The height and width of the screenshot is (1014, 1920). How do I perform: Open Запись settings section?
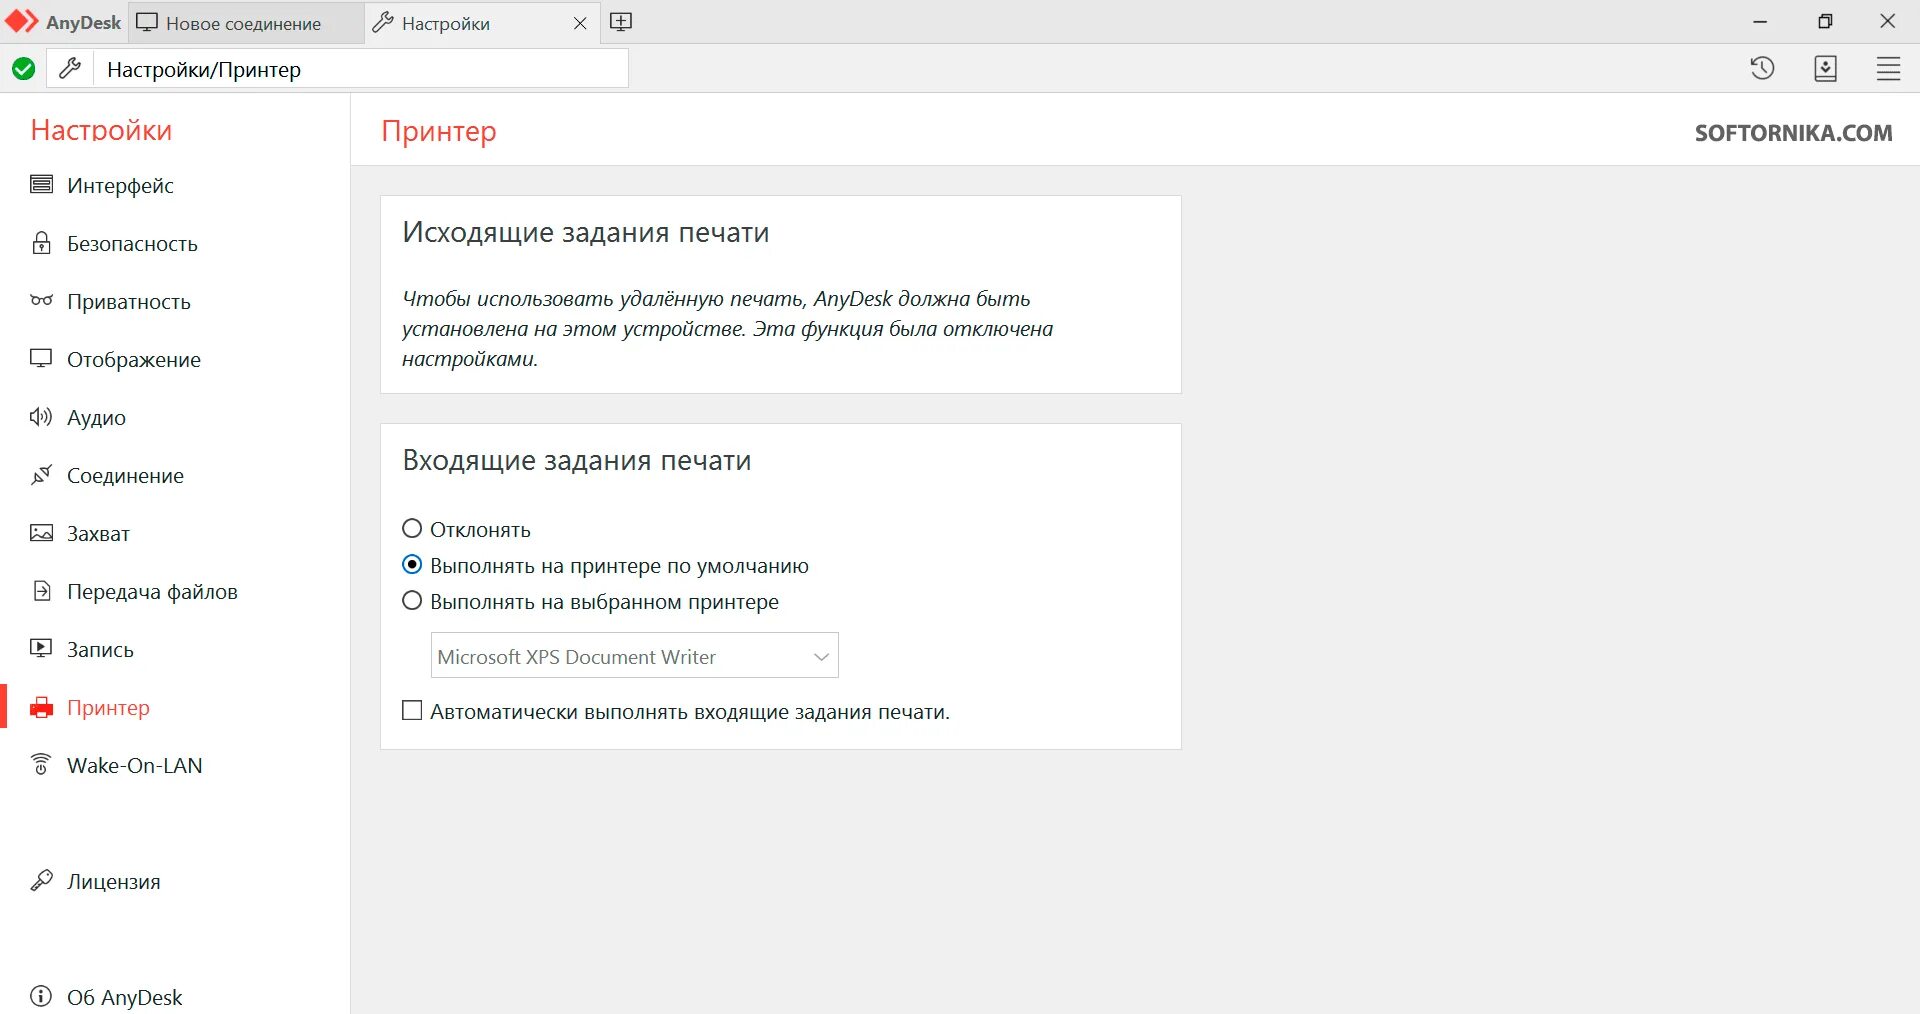click(x=100, y=649)
